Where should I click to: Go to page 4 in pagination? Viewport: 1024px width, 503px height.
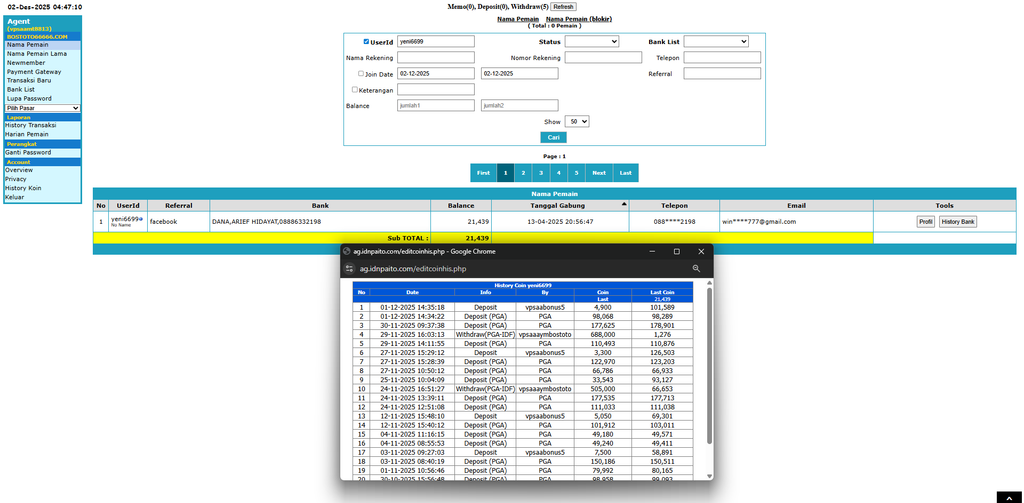[x=558, y=173]
